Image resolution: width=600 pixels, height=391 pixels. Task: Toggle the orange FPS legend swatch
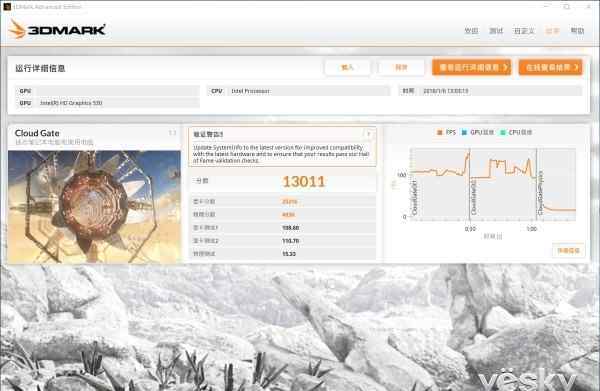(x=440, y=132)
